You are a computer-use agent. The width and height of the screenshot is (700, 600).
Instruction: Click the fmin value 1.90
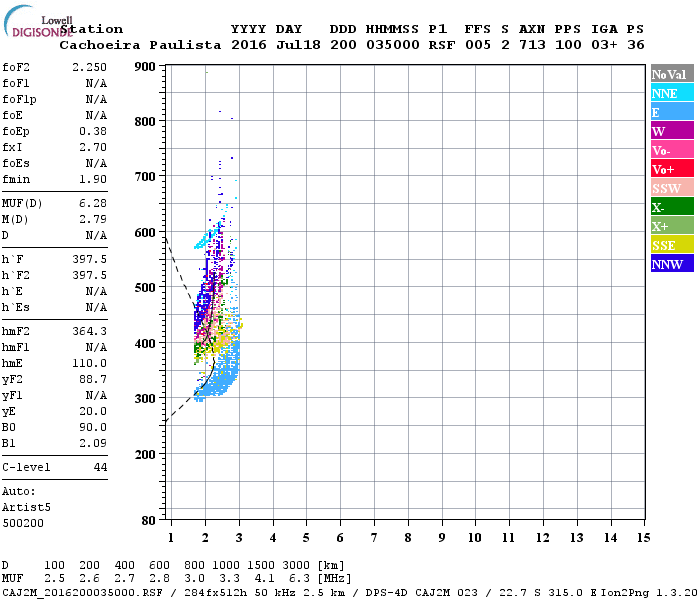[93, 179]
